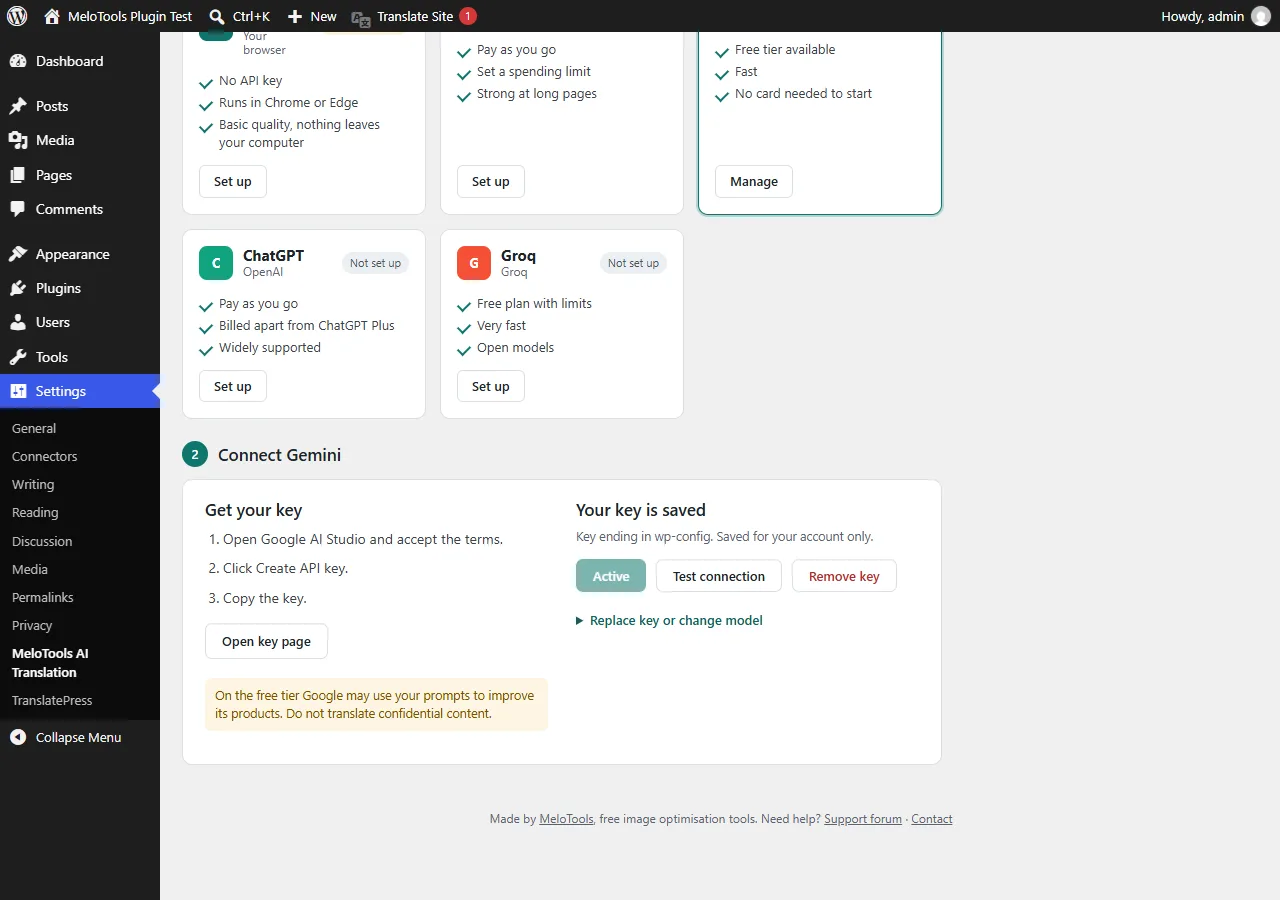
Task: Click the text Billed apart from ChatGPT Plus
Action: click(307, 325)
